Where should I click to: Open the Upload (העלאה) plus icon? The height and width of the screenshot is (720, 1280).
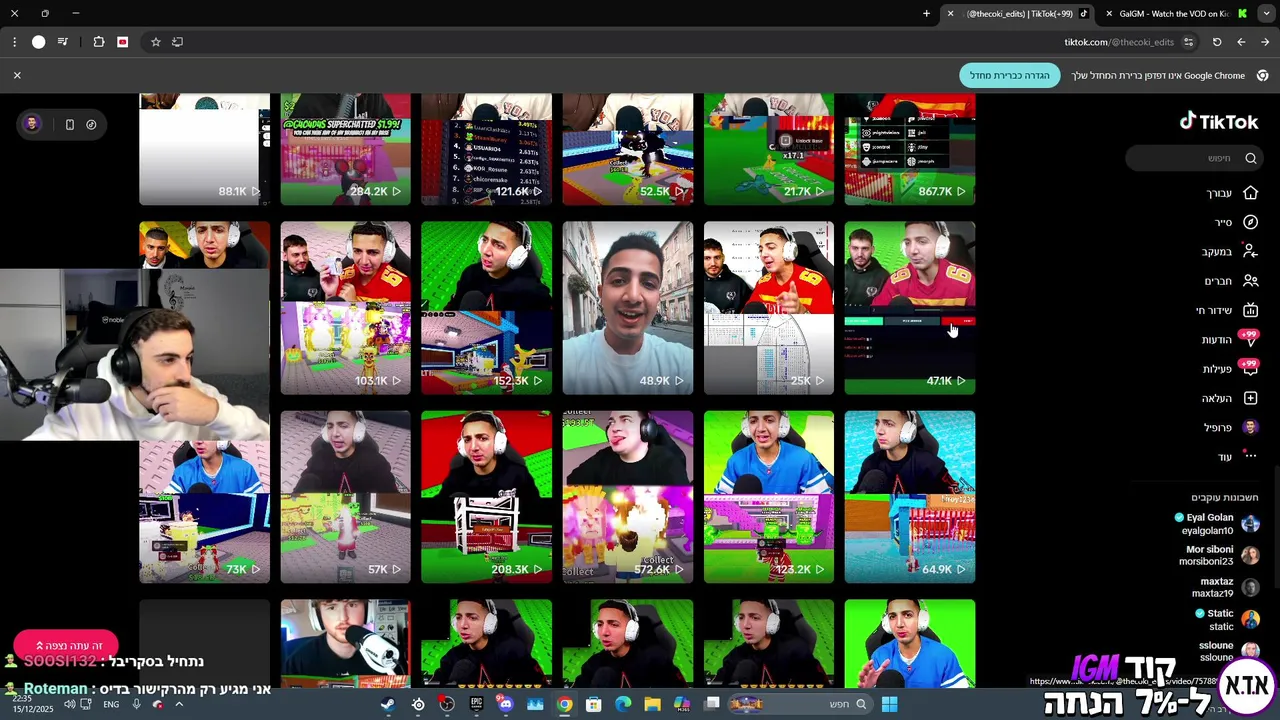click(x=1250, y=398)
